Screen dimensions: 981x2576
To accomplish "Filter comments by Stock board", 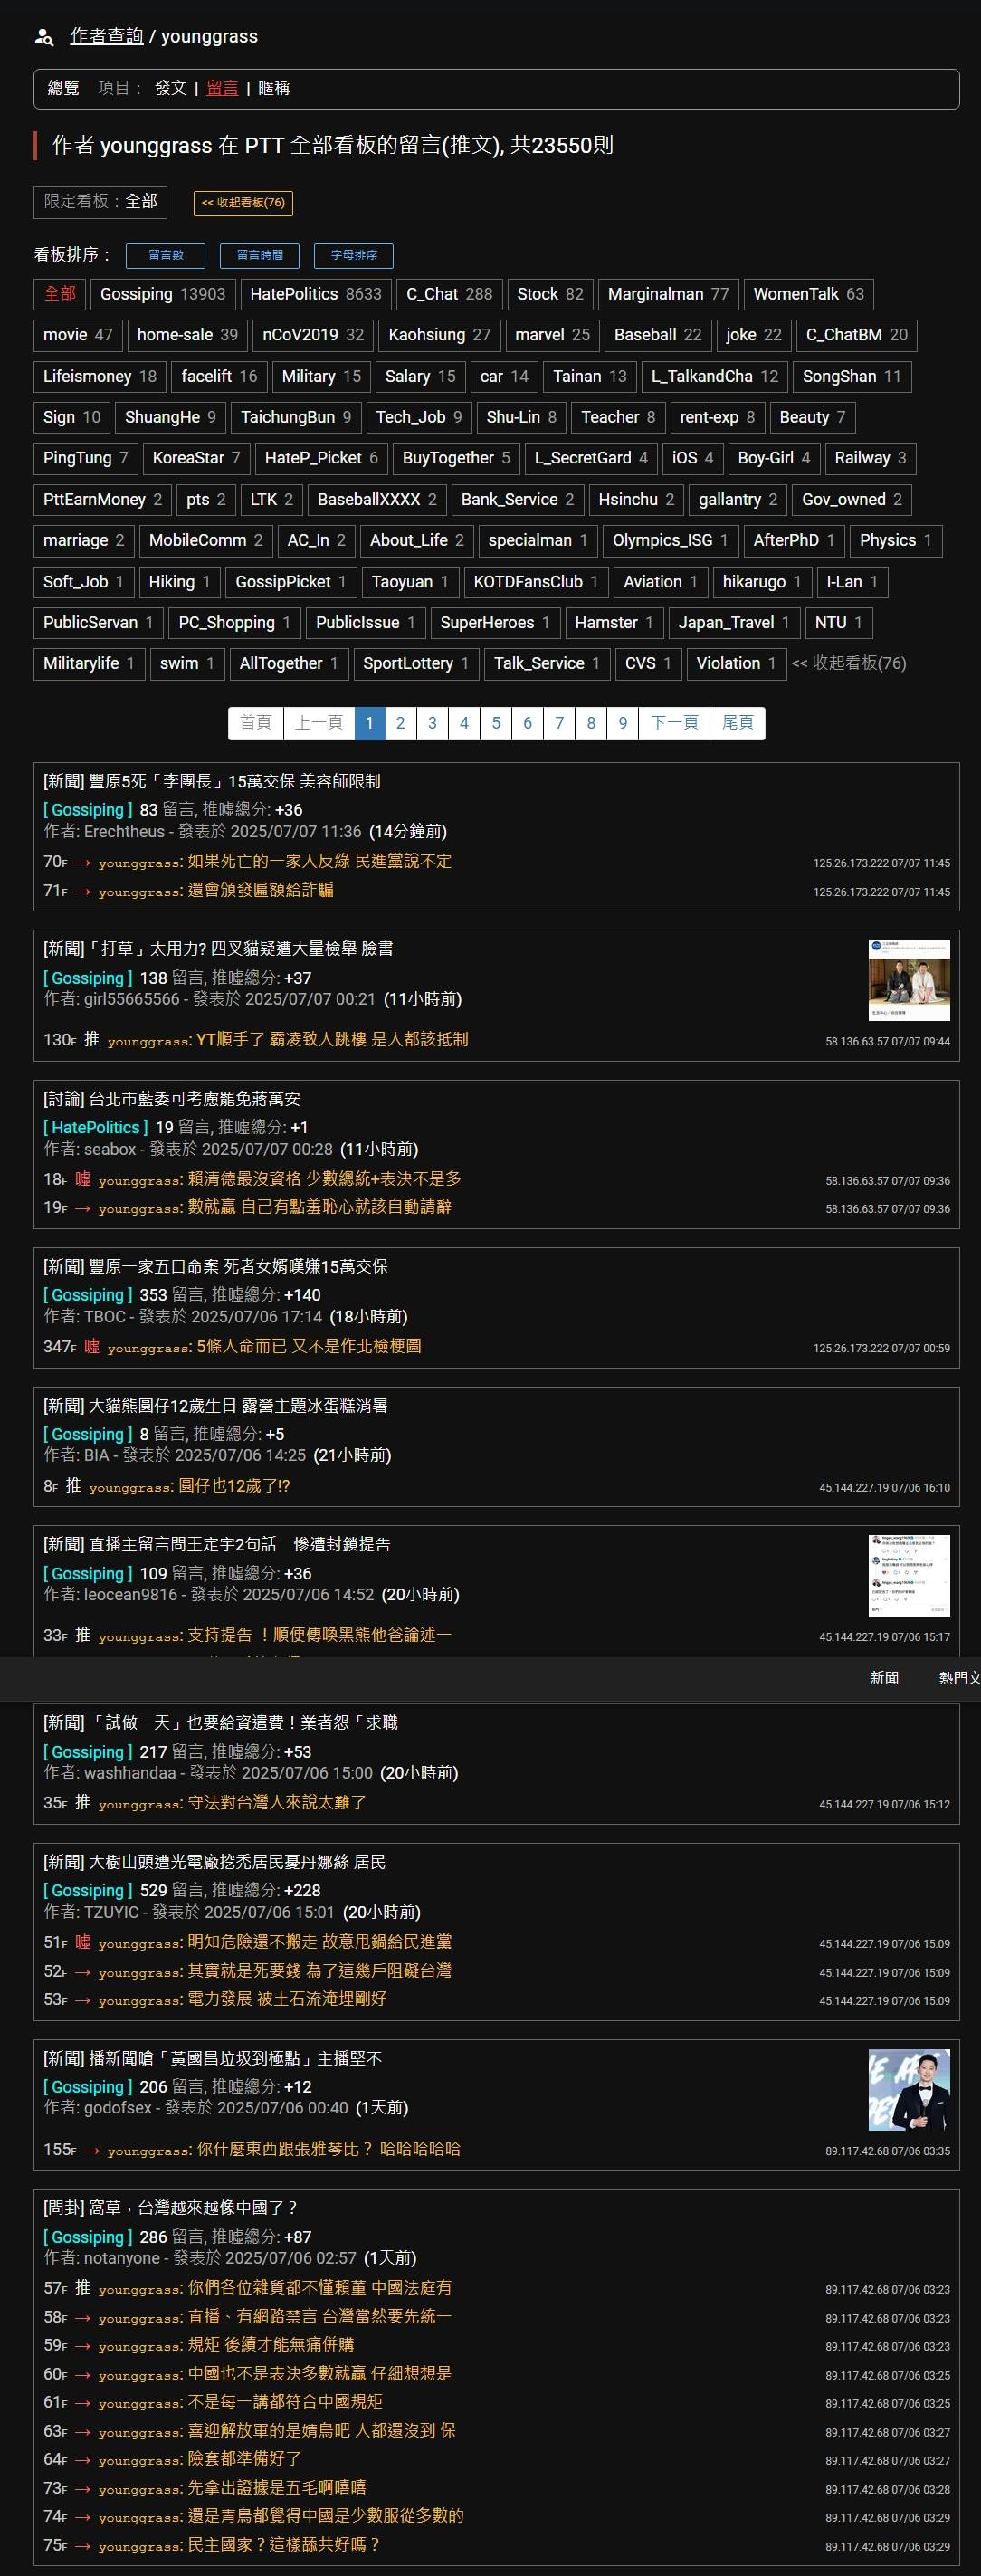I will click(550, 294).
